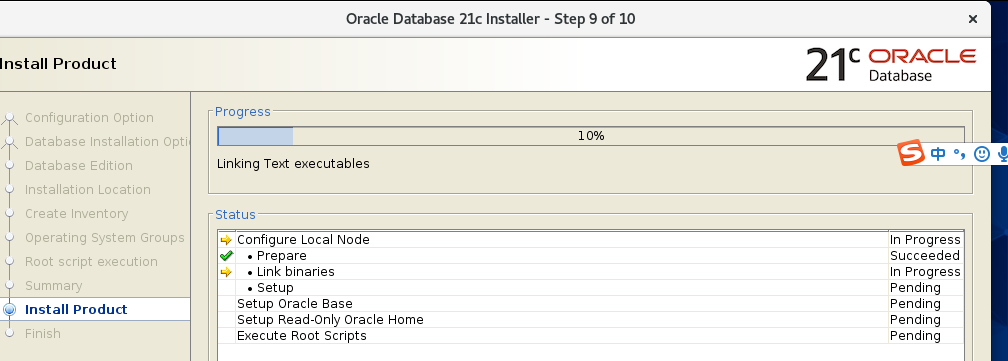The image size is (1008, 361).
Task: Click the microphone voice input icon
Action: click(1002, 154)
